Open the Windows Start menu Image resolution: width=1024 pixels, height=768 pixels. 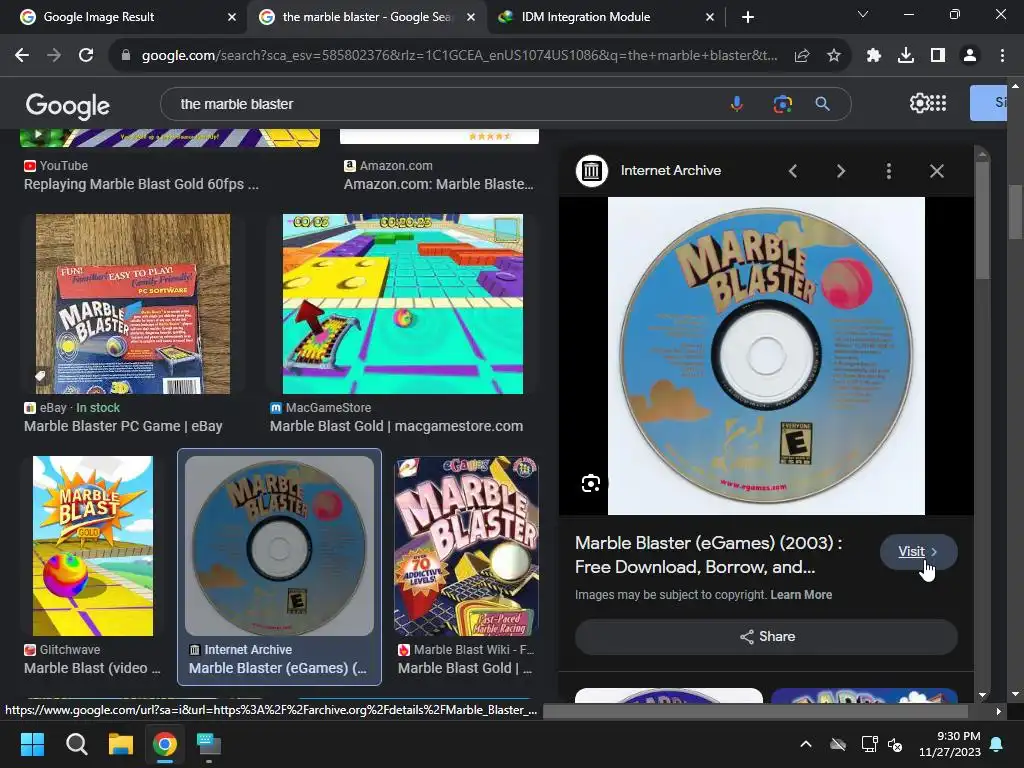tap(32, 744)
